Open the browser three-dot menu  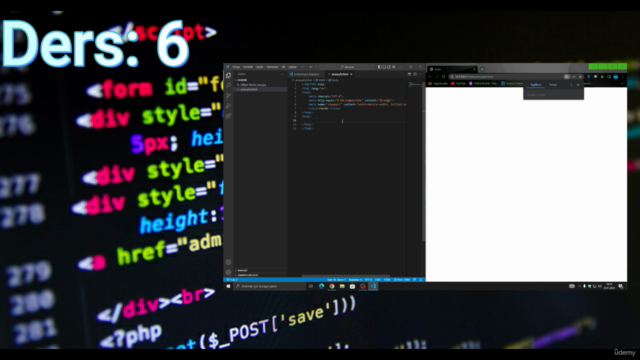tap(622, 77)
